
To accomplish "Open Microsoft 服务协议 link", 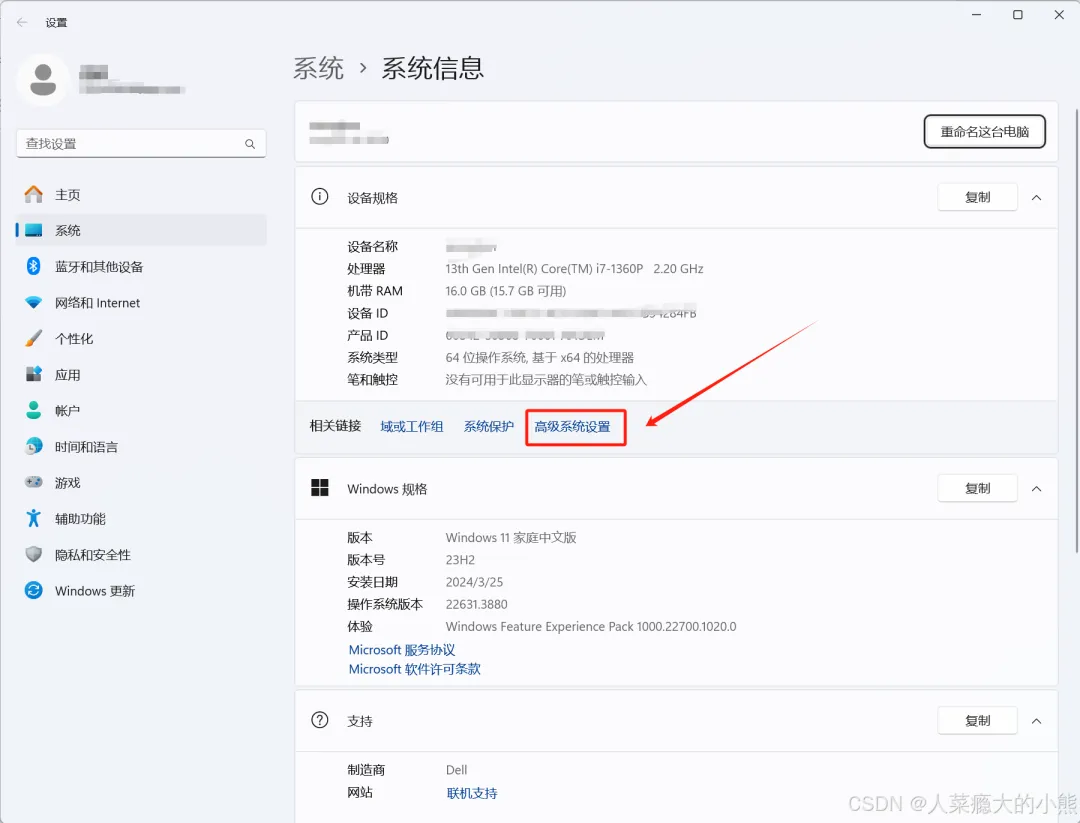I will 402,649.
